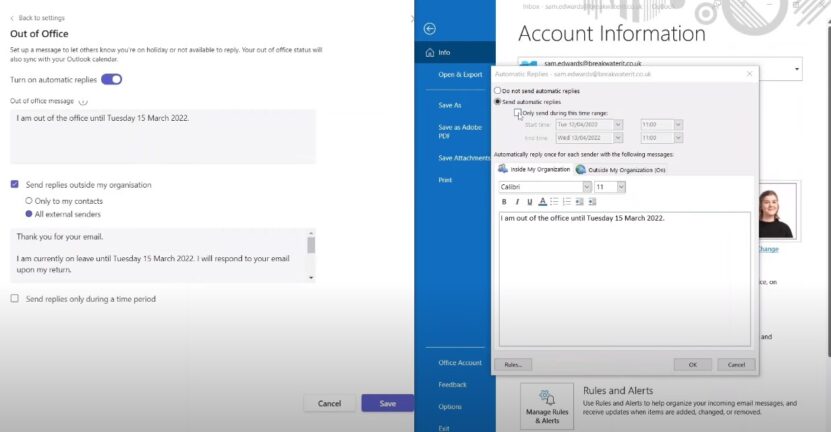Expand the account selector dropdown arrow

click(x=797, y=69)
